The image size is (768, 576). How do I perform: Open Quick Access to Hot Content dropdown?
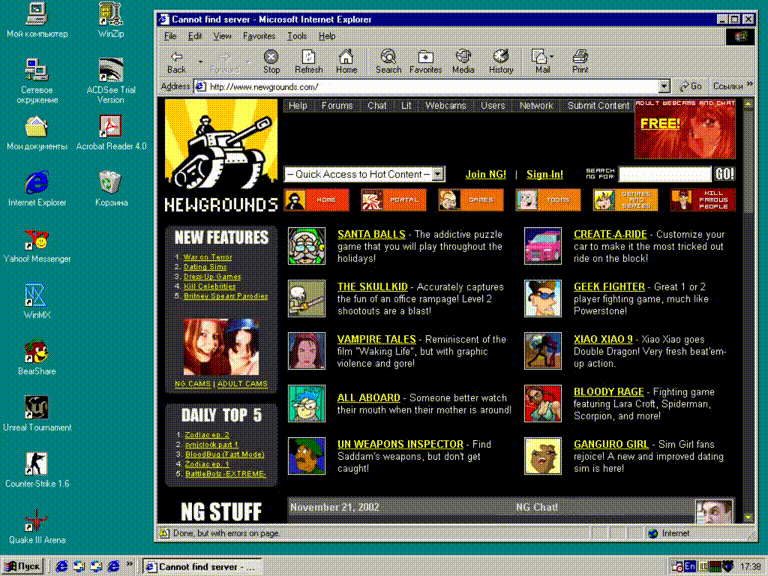(364, 174)
